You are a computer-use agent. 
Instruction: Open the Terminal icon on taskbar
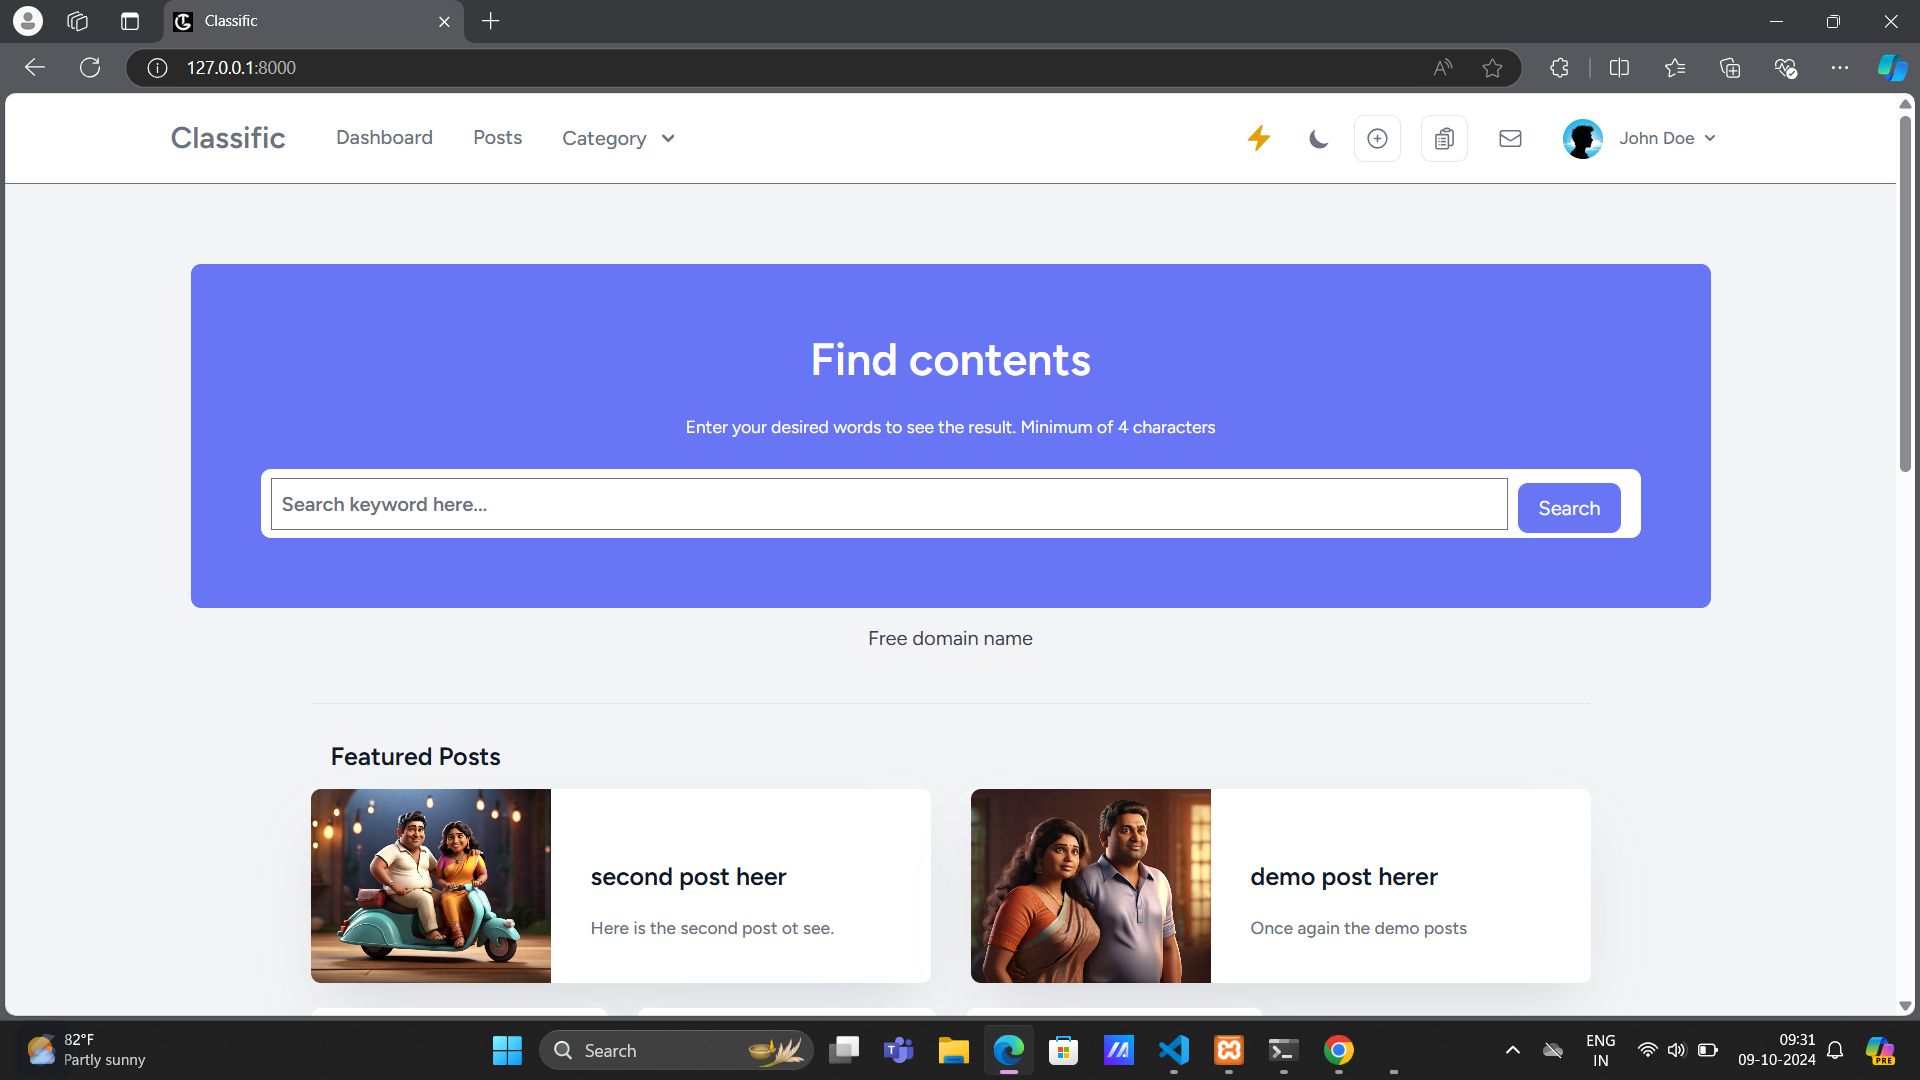click(1283, 1050)
